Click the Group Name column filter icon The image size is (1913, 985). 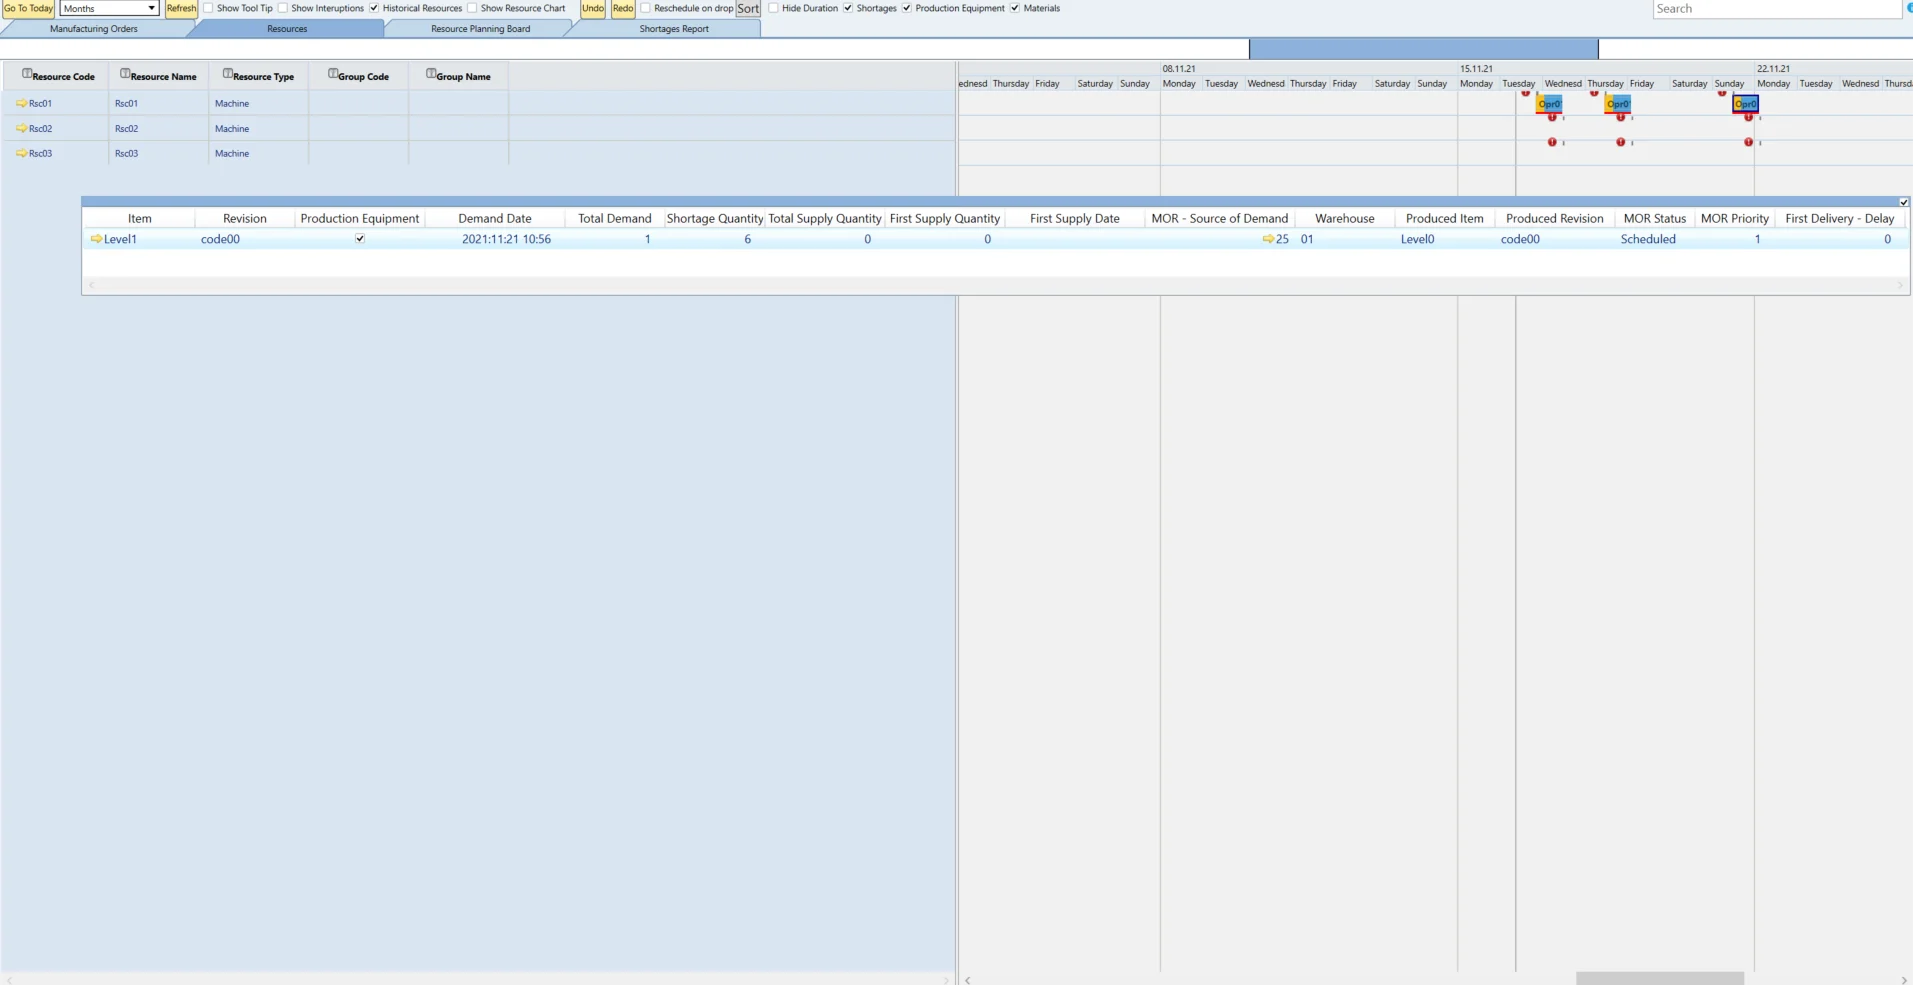click(431, 74)
